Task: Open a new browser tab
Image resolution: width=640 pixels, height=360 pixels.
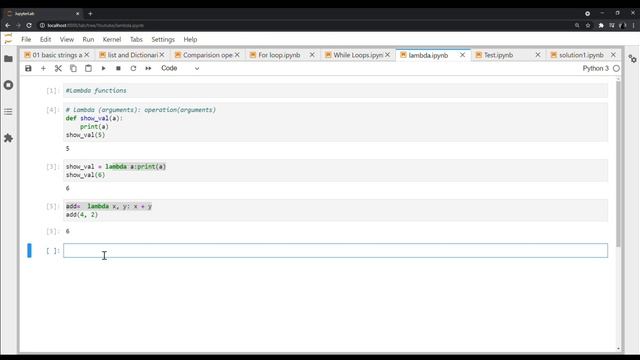Action: (90, 13)
